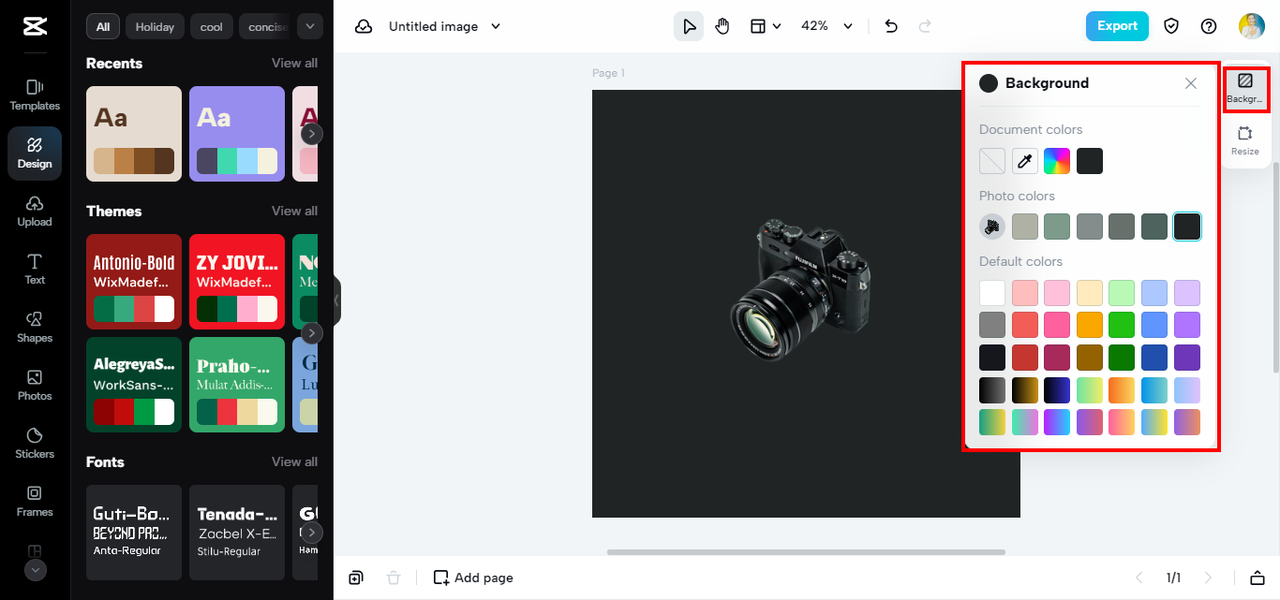Open the Shapes sidebar panel
1280x600 pixels.
pyautogui.click(x=35, y=327)
